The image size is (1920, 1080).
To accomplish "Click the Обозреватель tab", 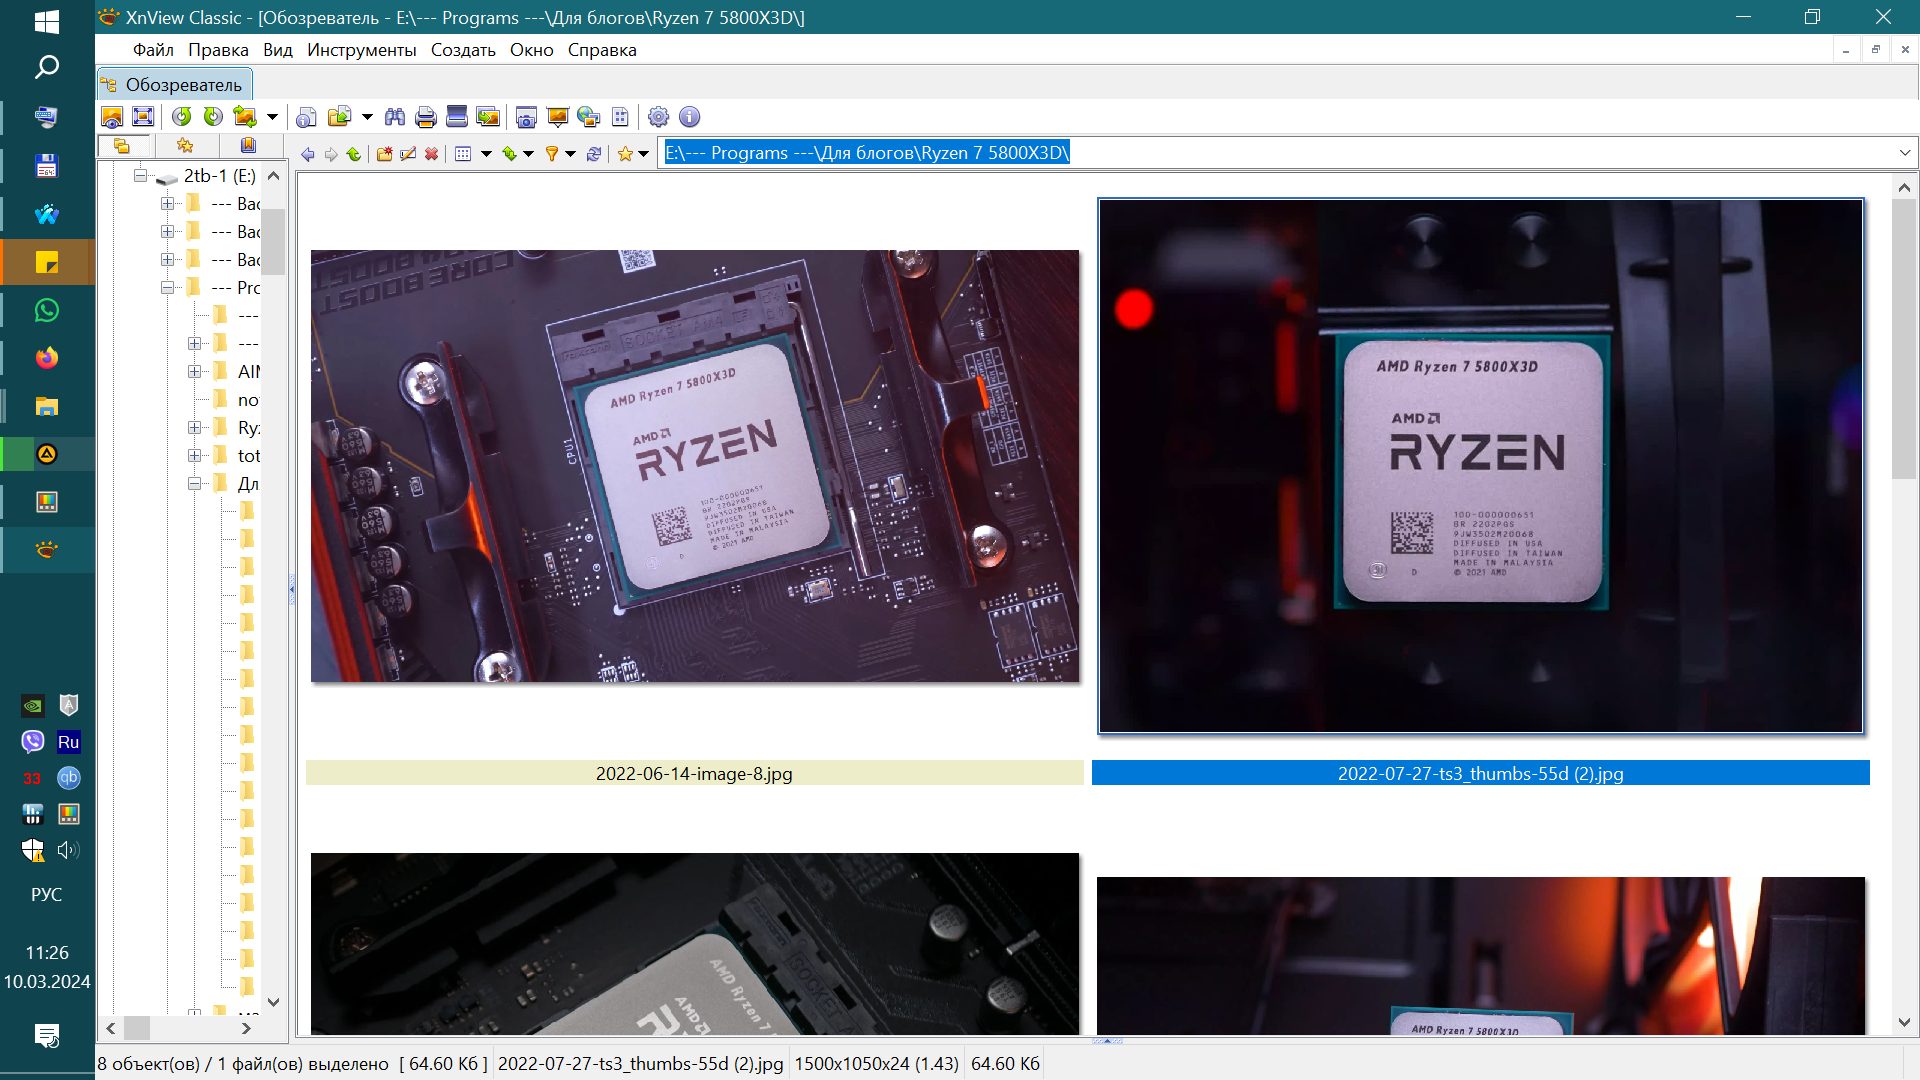I will point(175,85).
